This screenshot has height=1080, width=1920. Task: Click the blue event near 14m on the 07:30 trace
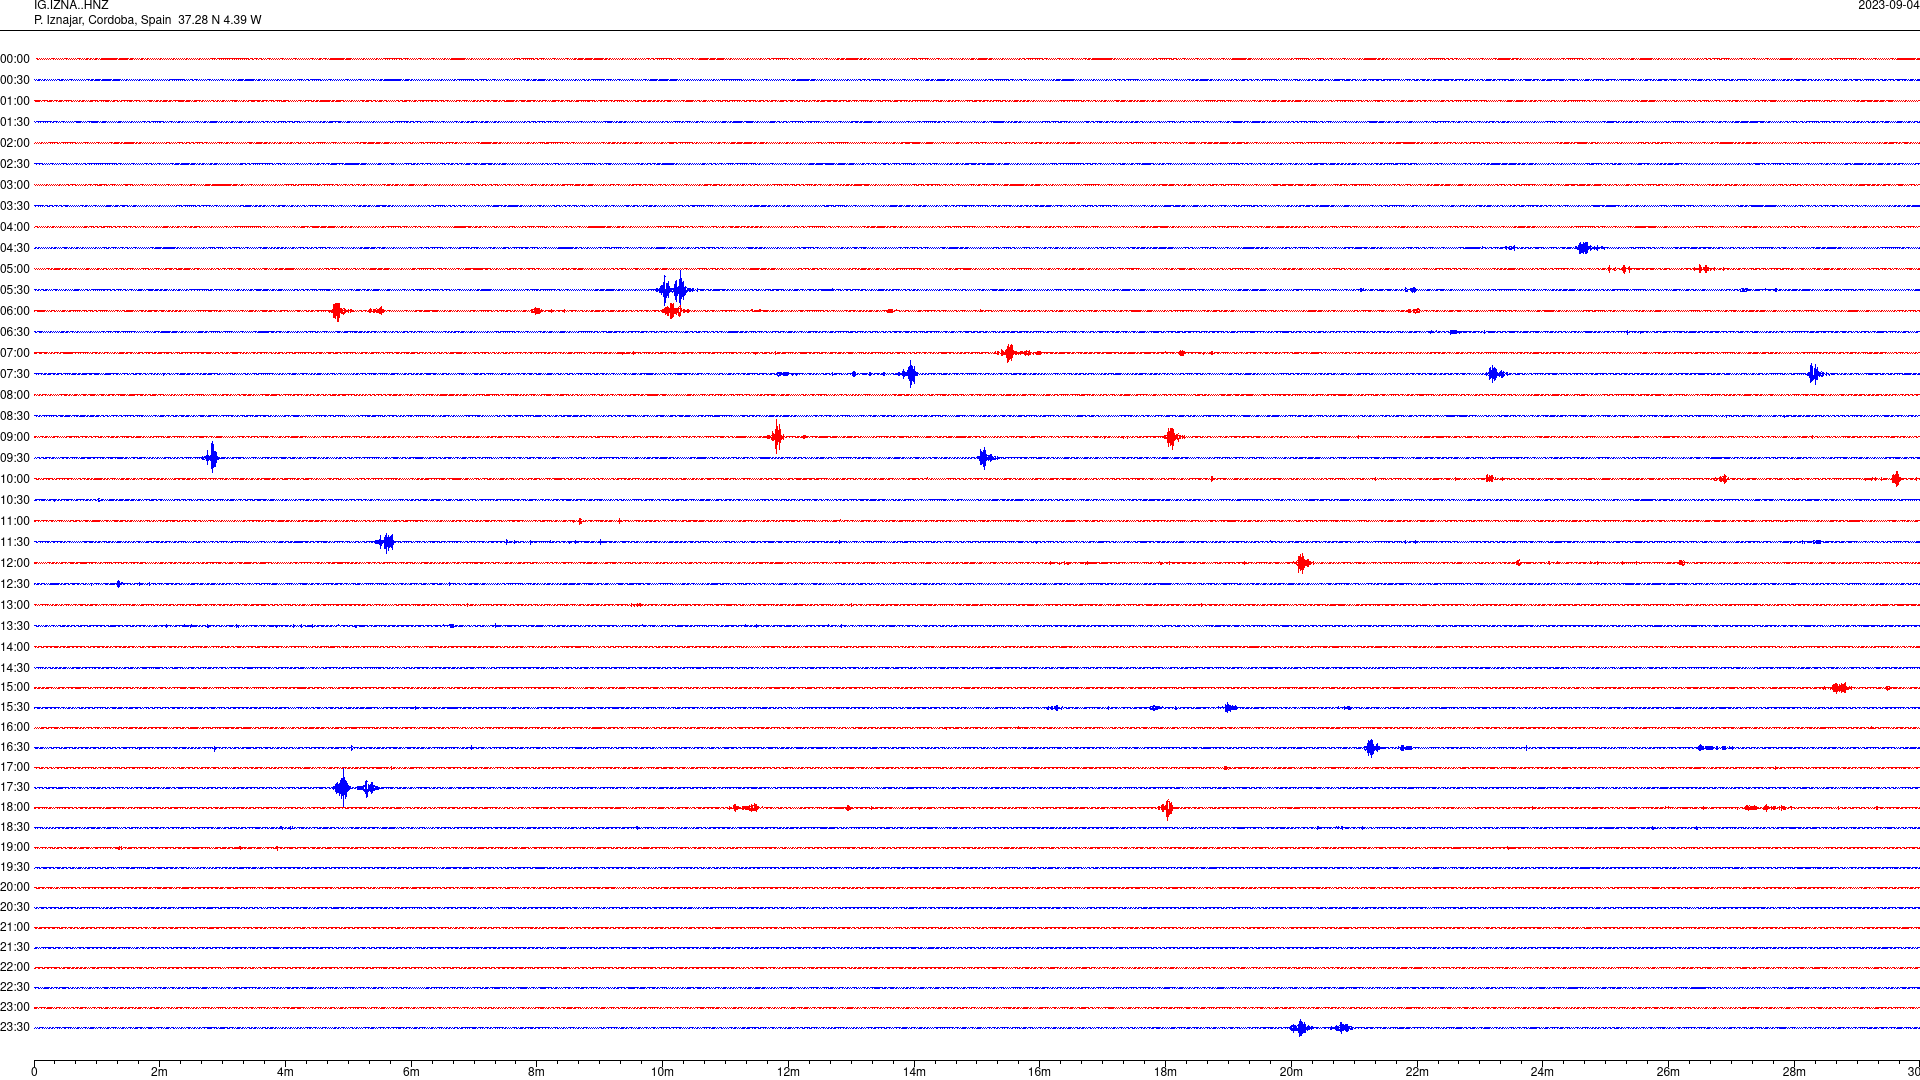coord(909,374)
